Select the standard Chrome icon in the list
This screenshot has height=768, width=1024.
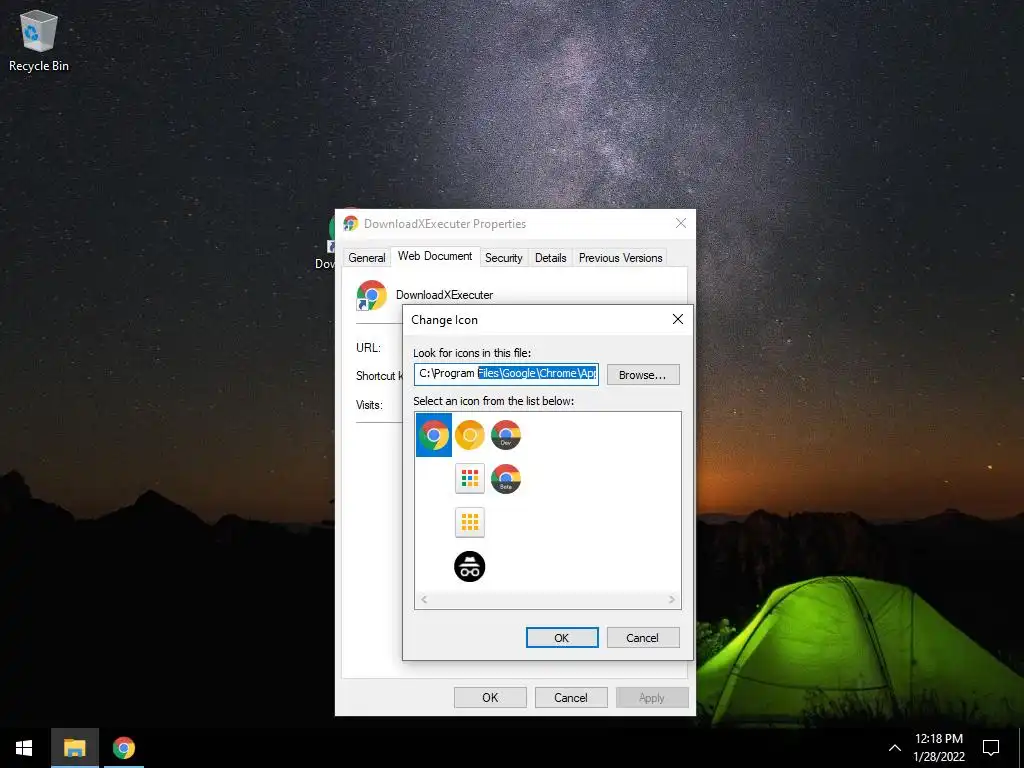tap(434, 435)
